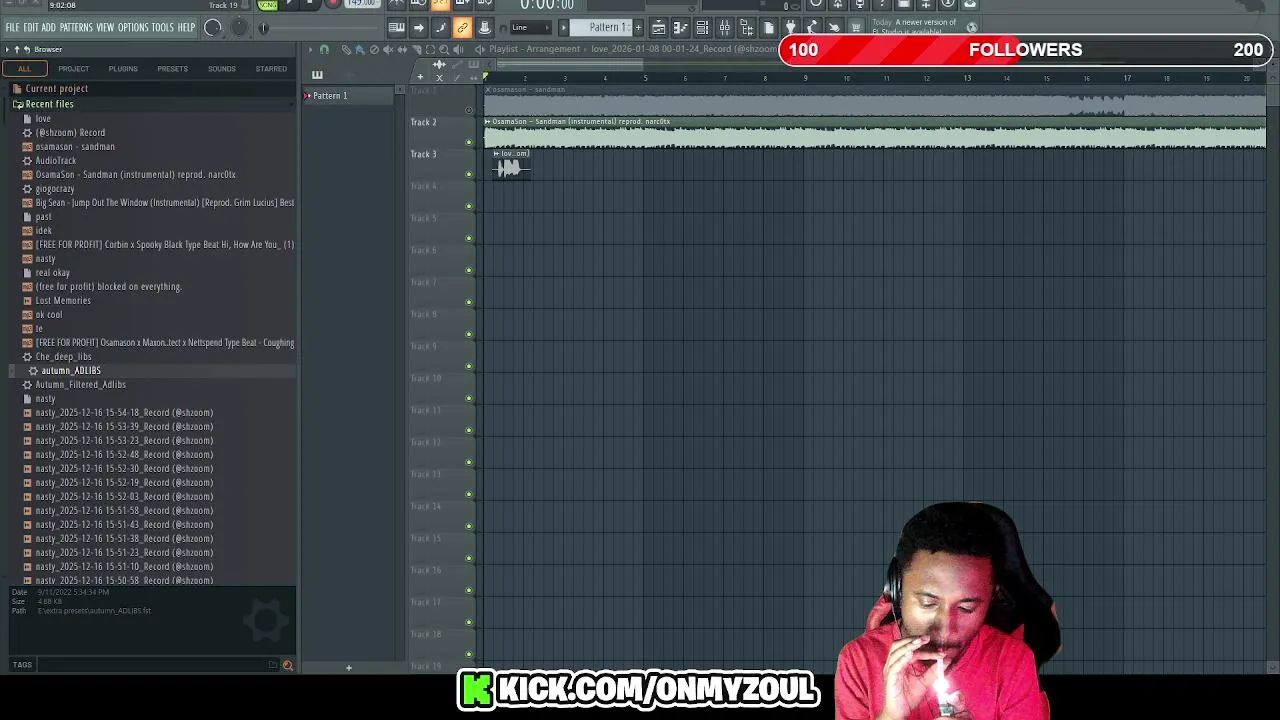Select the playlist Slip tool

coord(401,49)
